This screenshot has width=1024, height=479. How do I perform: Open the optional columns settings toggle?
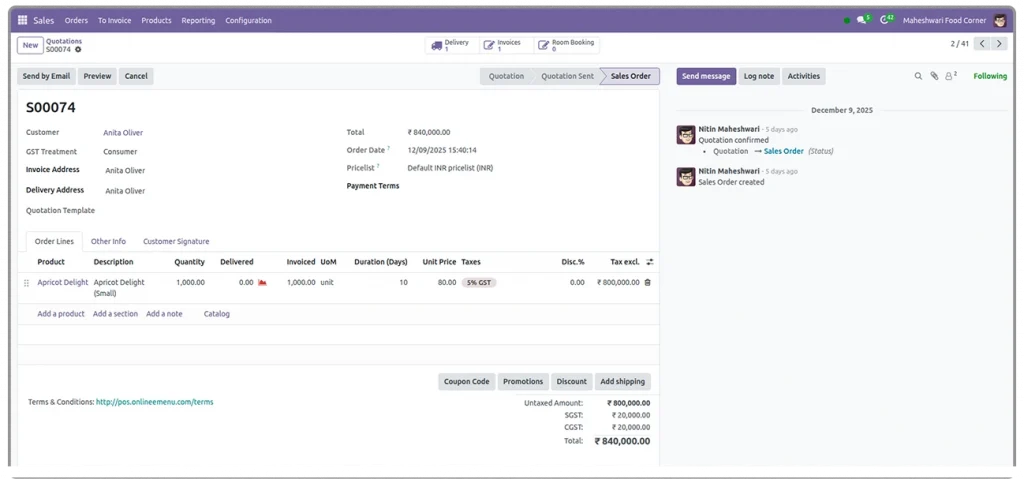pos(649,262)
